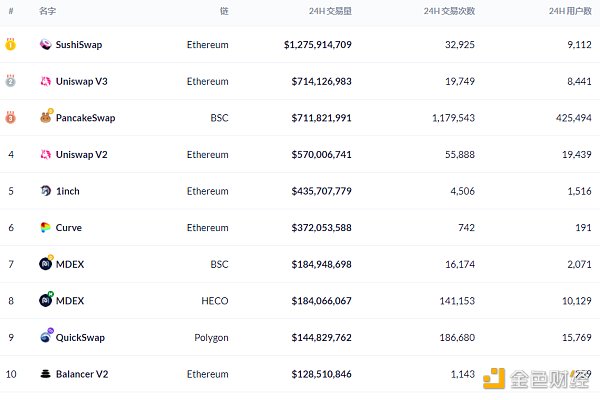
Task: Click the PancakeSwap bunny icon
Action: [45, 118]
